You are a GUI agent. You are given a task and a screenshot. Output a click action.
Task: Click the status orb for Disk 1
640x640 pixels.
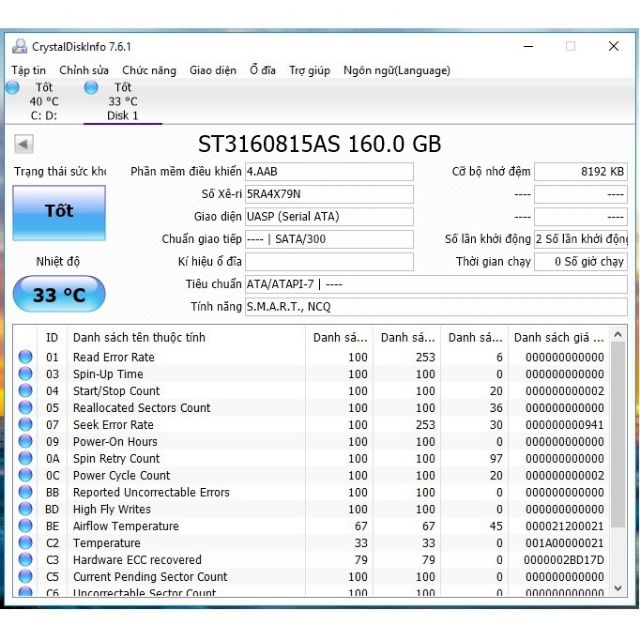tap(91, 87)
